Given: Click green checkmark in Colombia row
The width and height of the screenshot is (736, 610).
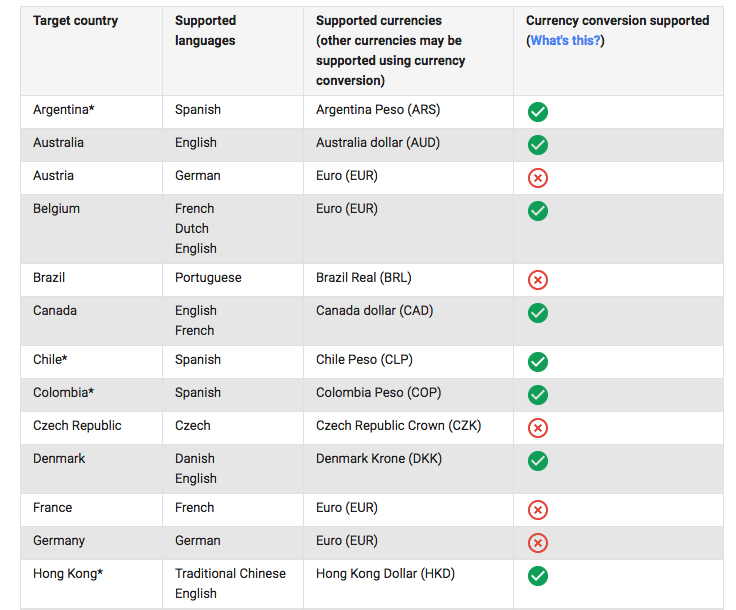Looking at the screenshot, I should point(538,395).
